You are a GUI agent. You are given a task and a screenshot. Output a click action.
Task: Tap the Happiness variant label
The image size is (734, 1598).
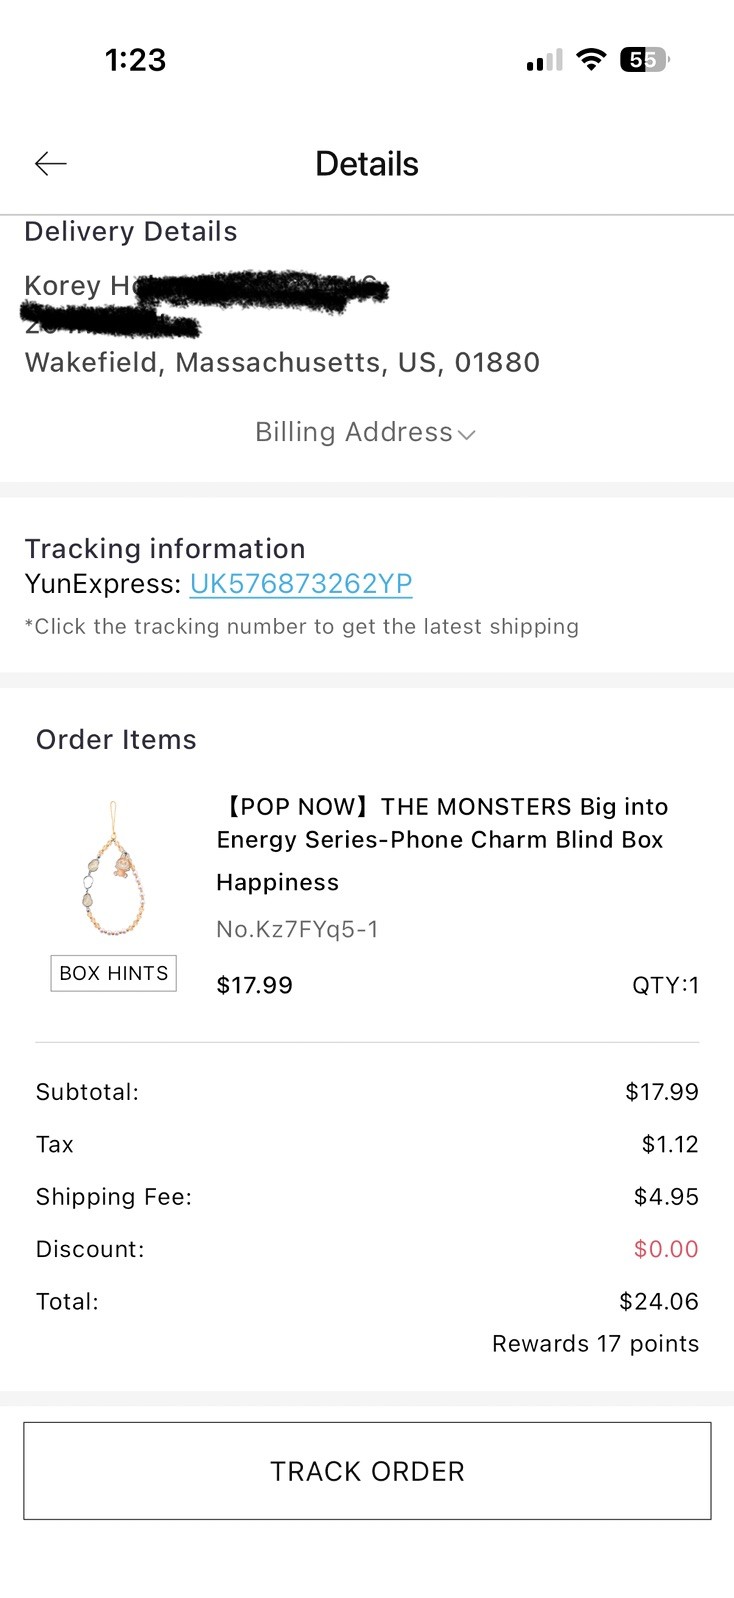tap(278, 883)
